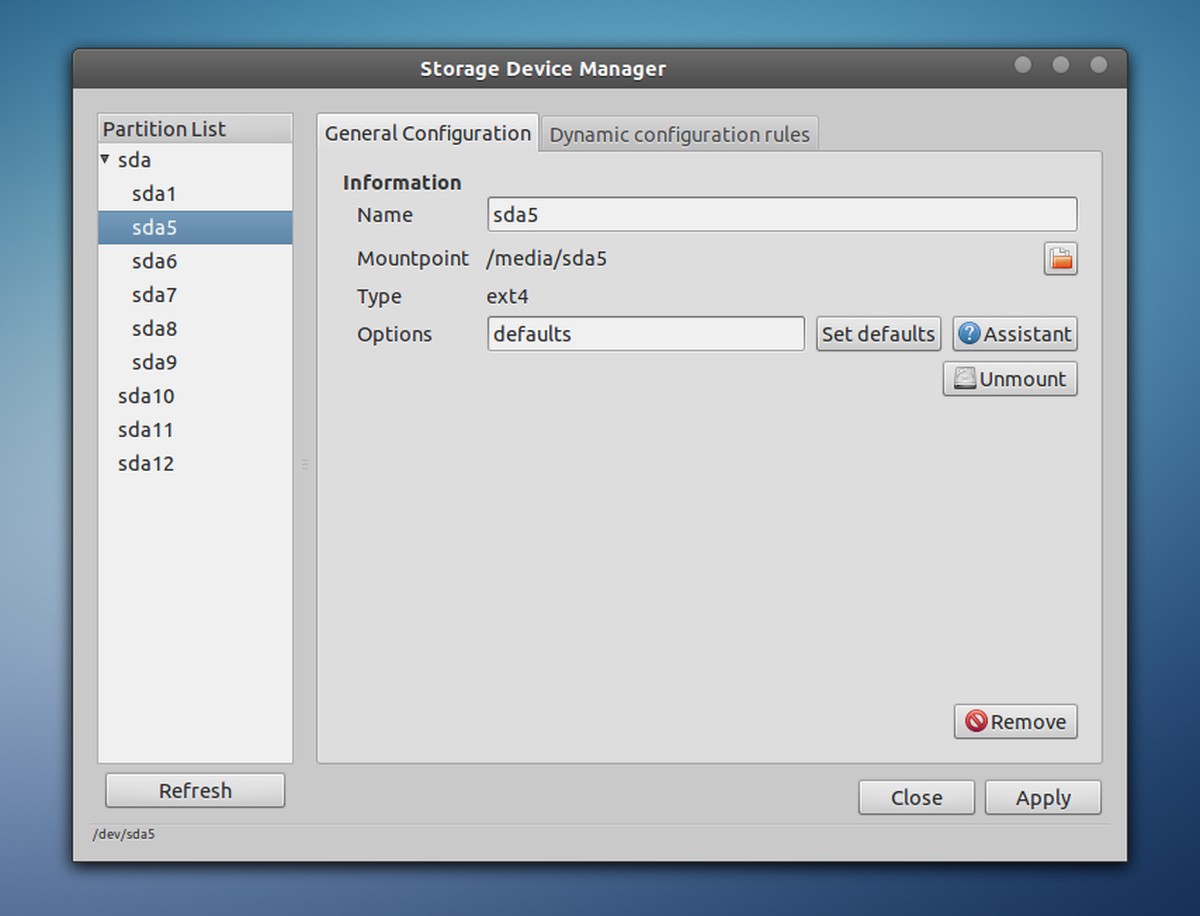
Task: Unmount the sda5 partition
Action: point(1010,378)
